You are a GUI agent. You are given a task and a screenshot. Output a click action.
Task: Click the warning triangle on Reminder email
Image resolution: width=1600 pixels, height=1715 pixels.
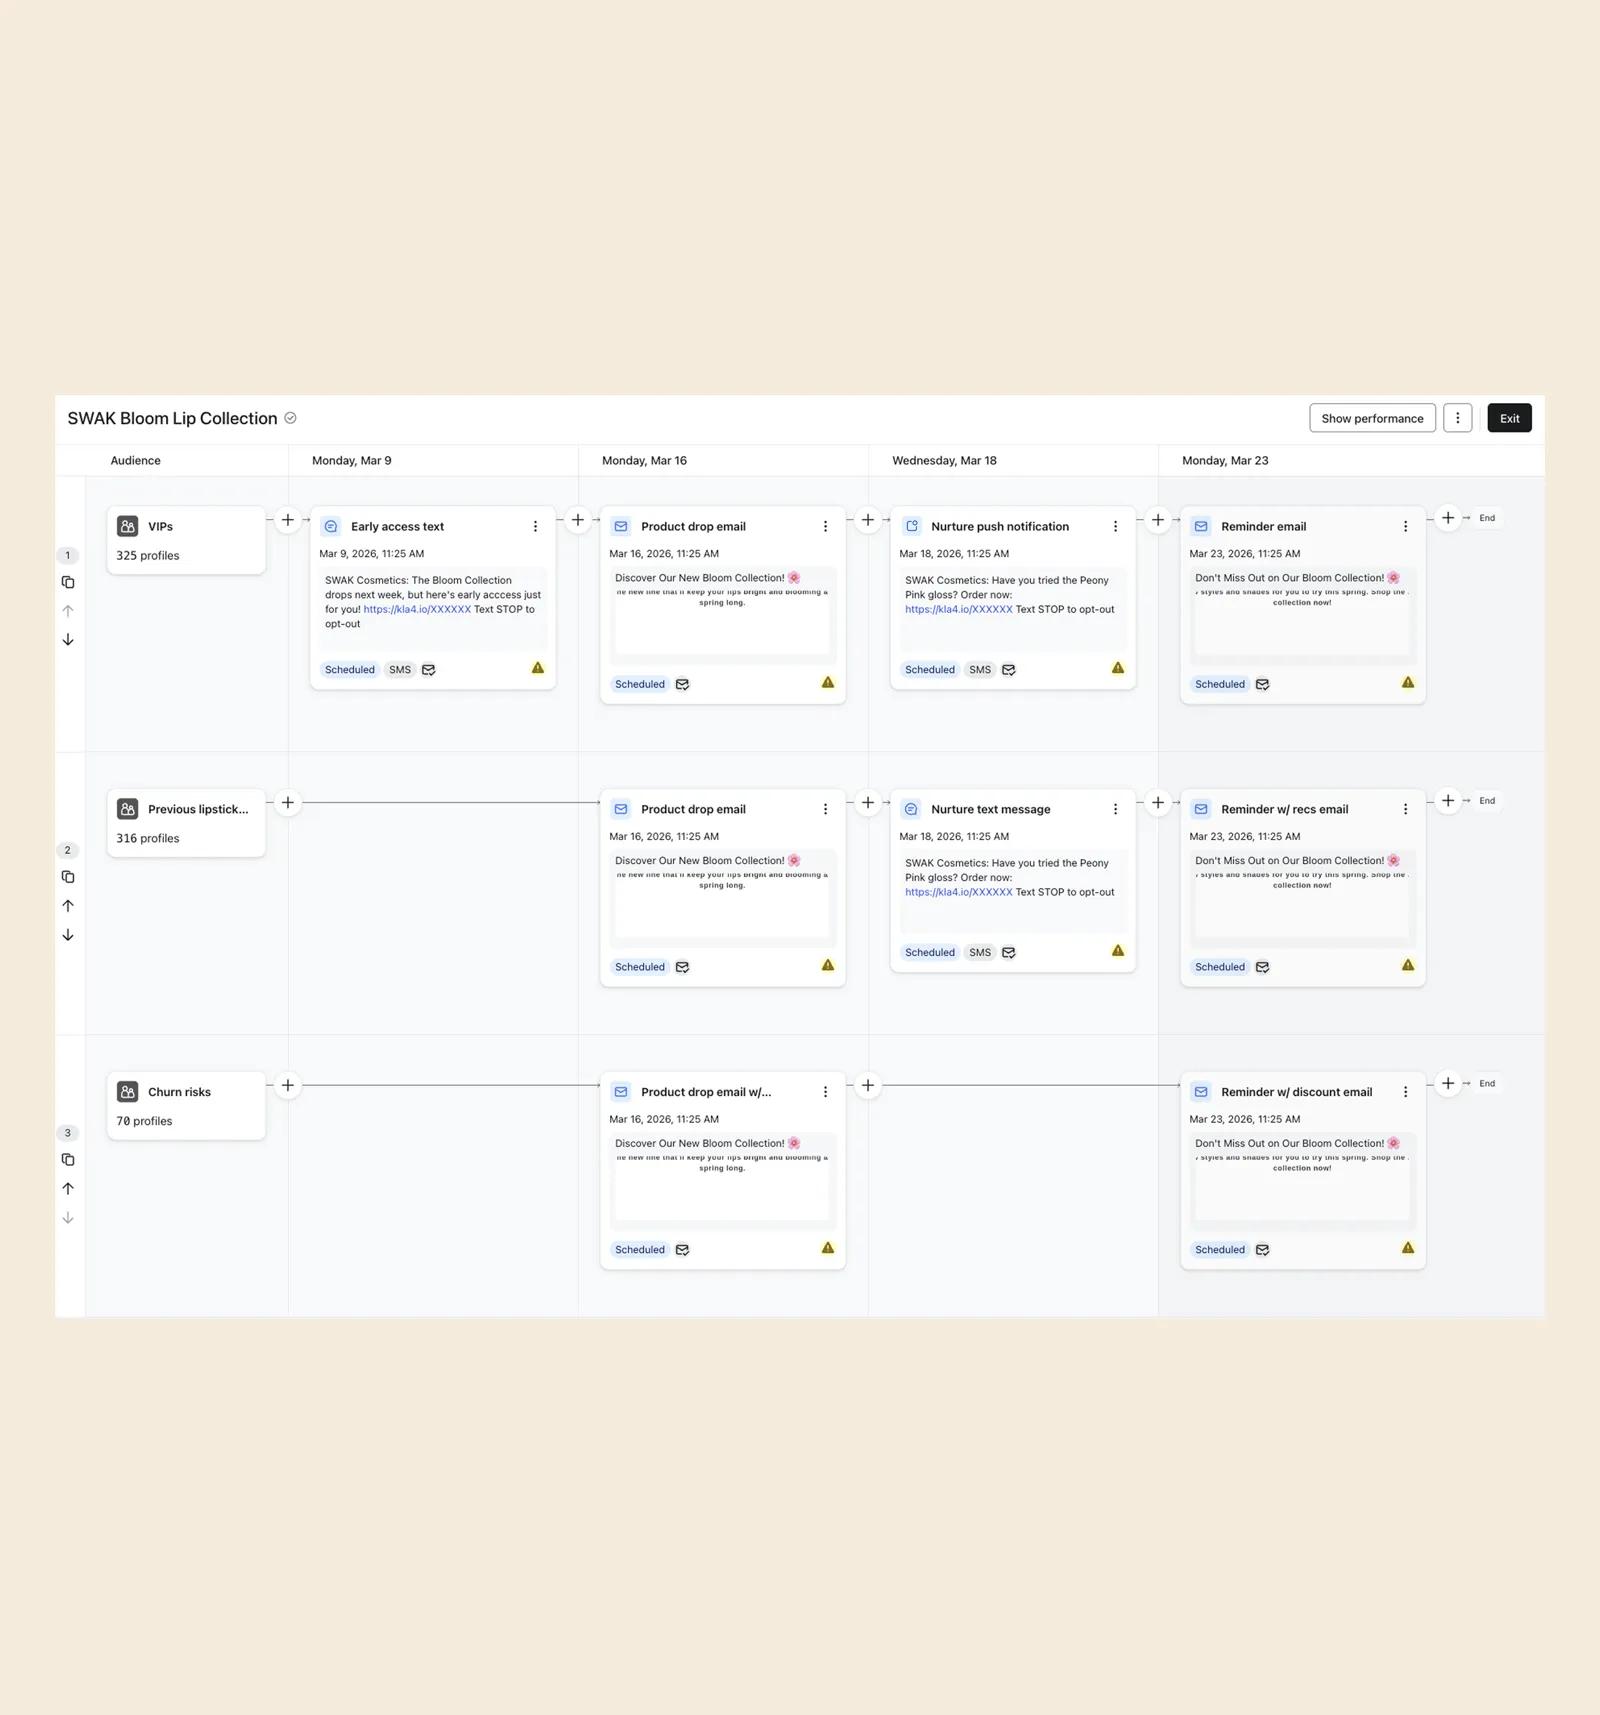click(1408, 682)
